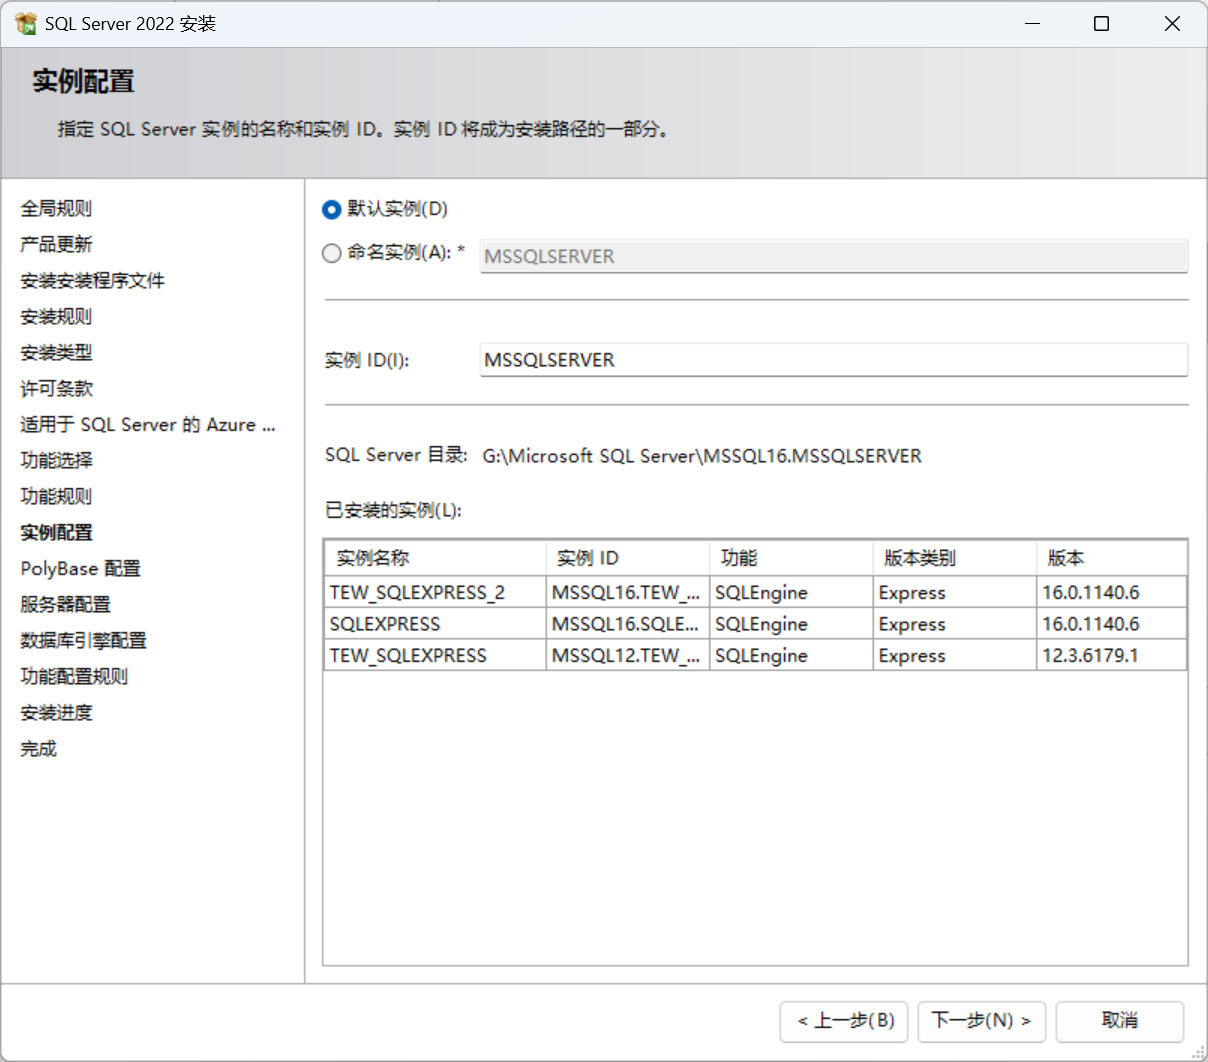The width and height of the screenshot is (1208, 1062).
Task: Click the MSSQL16.SQLE... instance ID cell
Action: pos(628,624)
